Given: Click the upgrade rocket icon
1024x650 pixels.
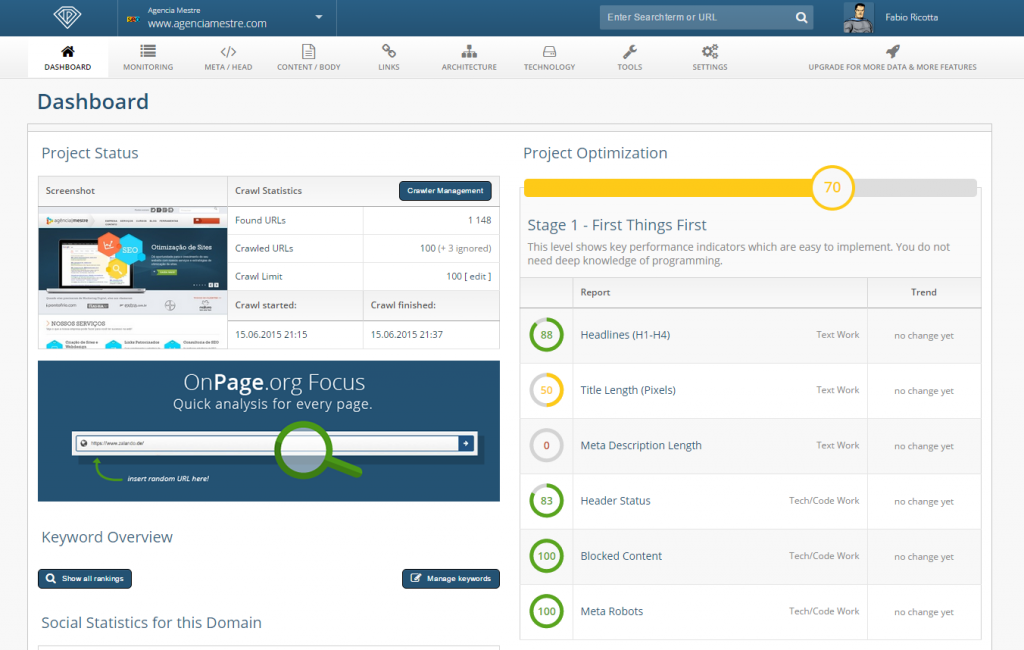Looking at the screenshot, I should coord(893,51).
